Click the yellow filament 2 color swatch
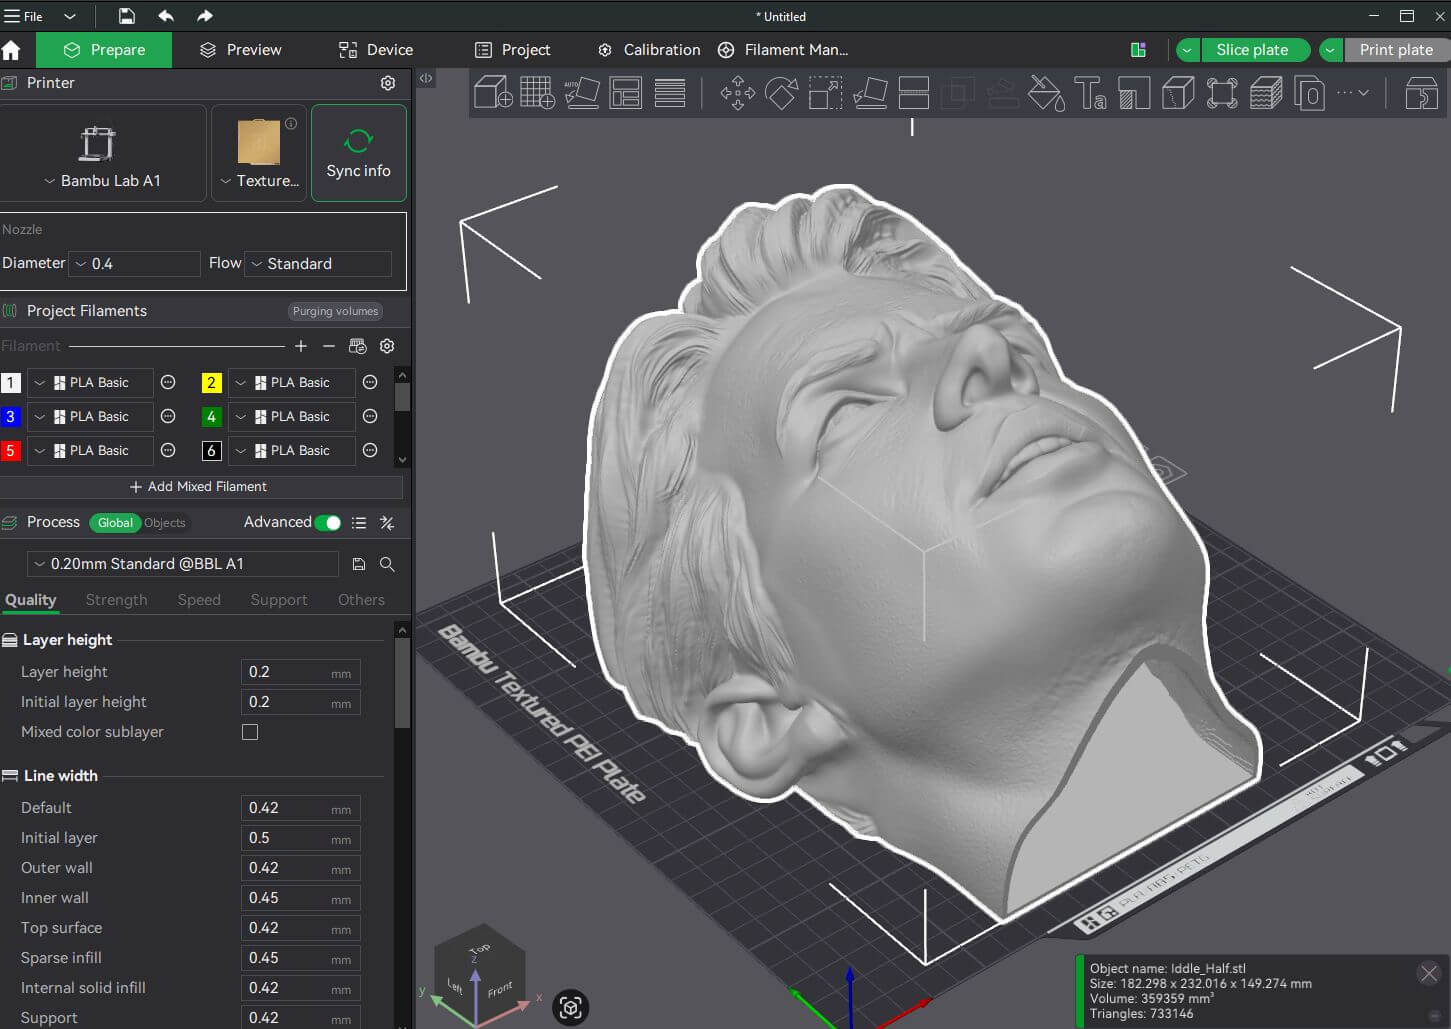Screen dimensions: 1451x1029 pos(211,383)
